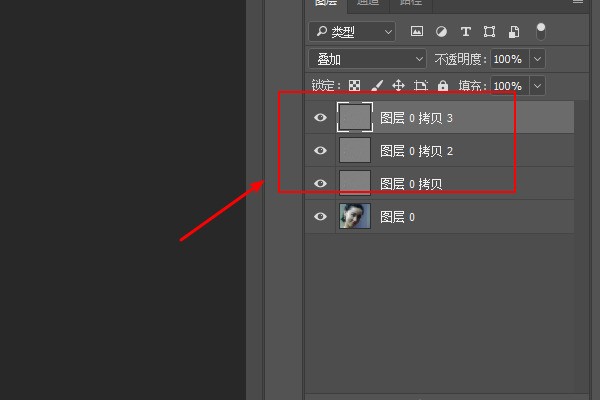Click the lock position move icon

[398, 86]
